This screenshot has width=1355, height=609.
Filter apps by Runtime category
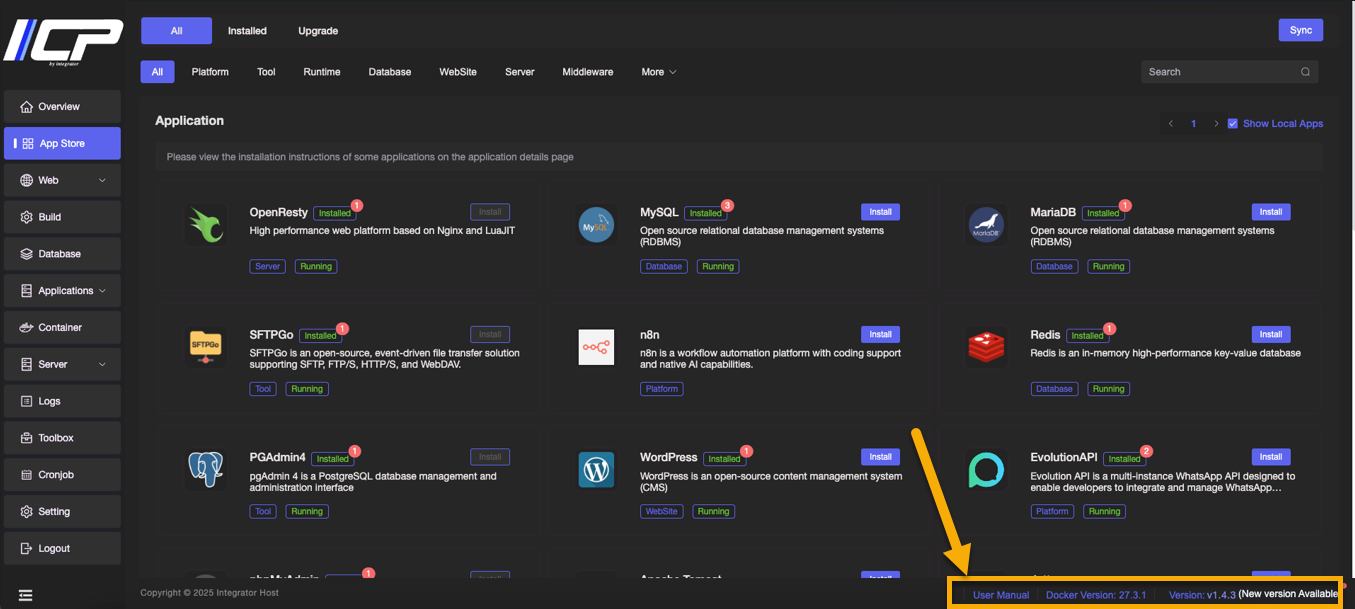[x=322, y=72]
